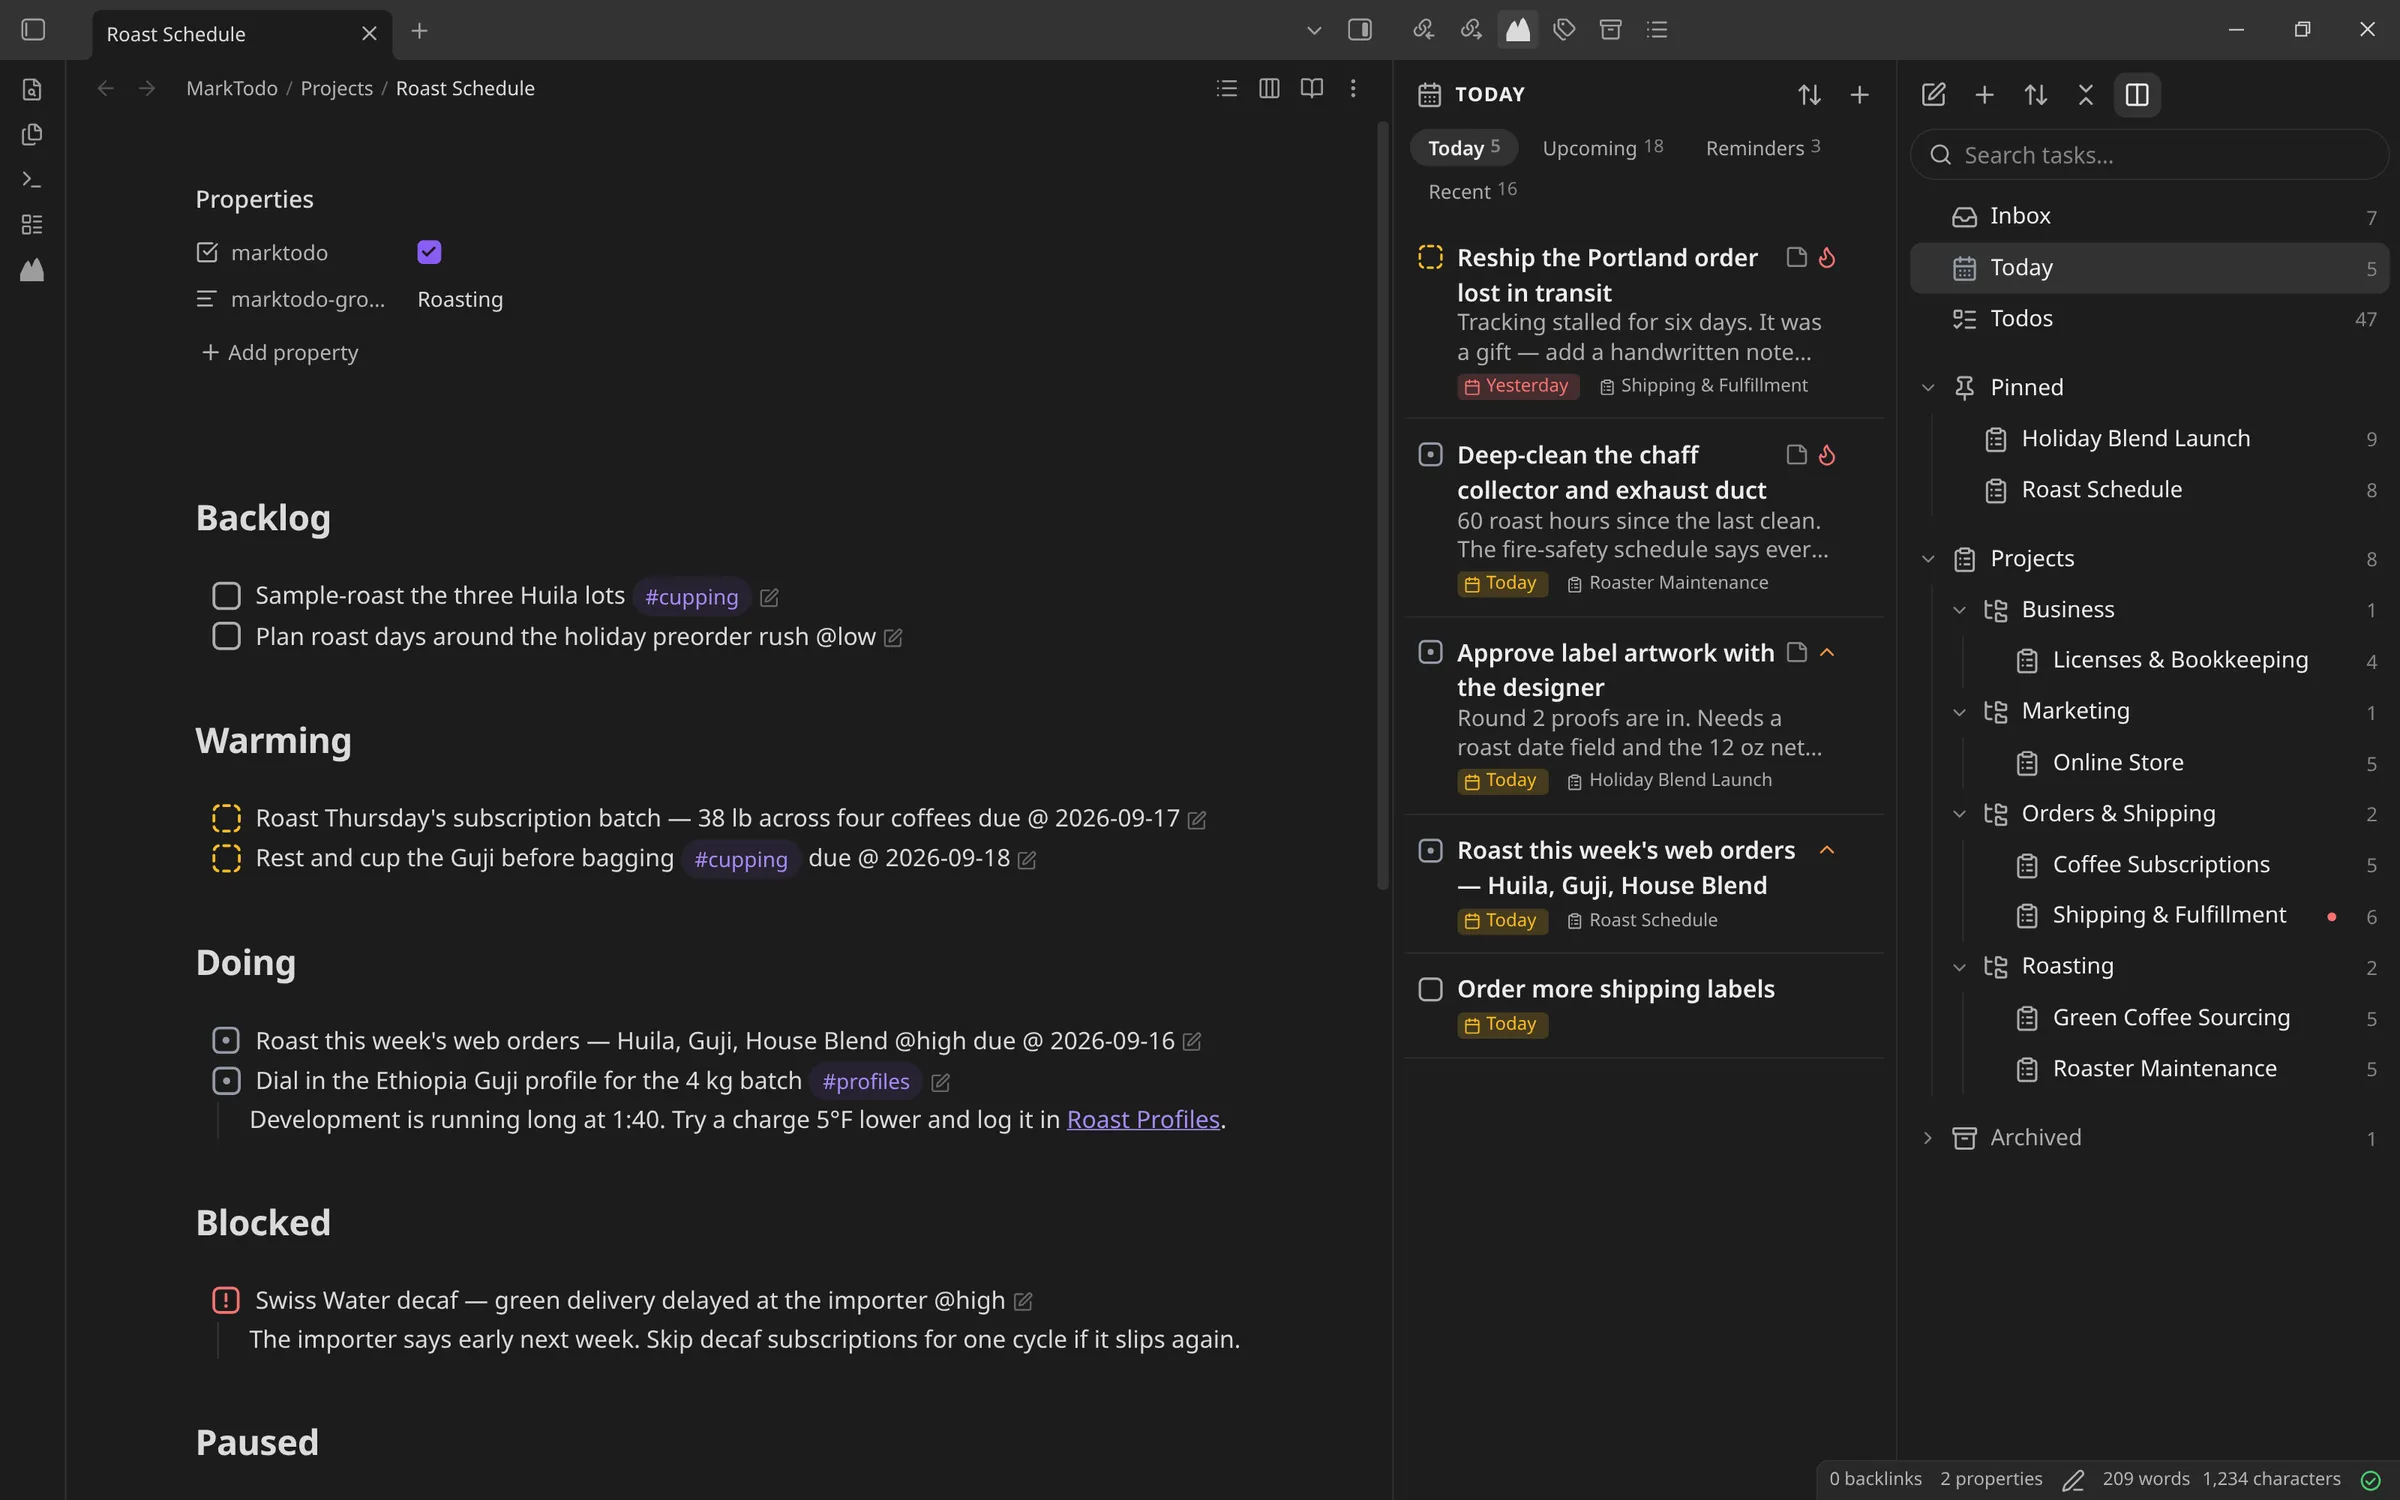The height and width of the screenshot is (1500, 2400).
Task: Edit the marktodo-group value Roasting
Action: coord(460,300)
